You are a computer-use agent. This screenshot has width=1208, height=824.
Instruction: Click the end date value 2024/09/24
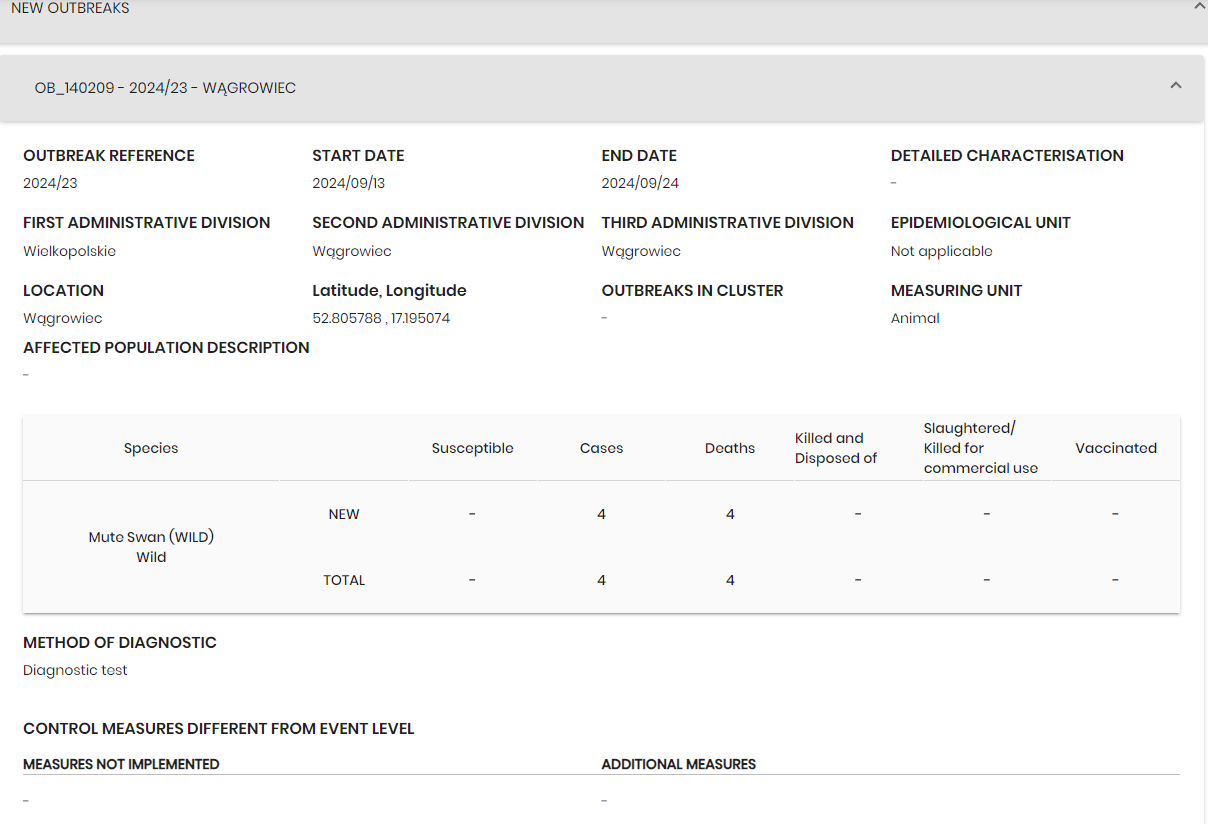640,183
